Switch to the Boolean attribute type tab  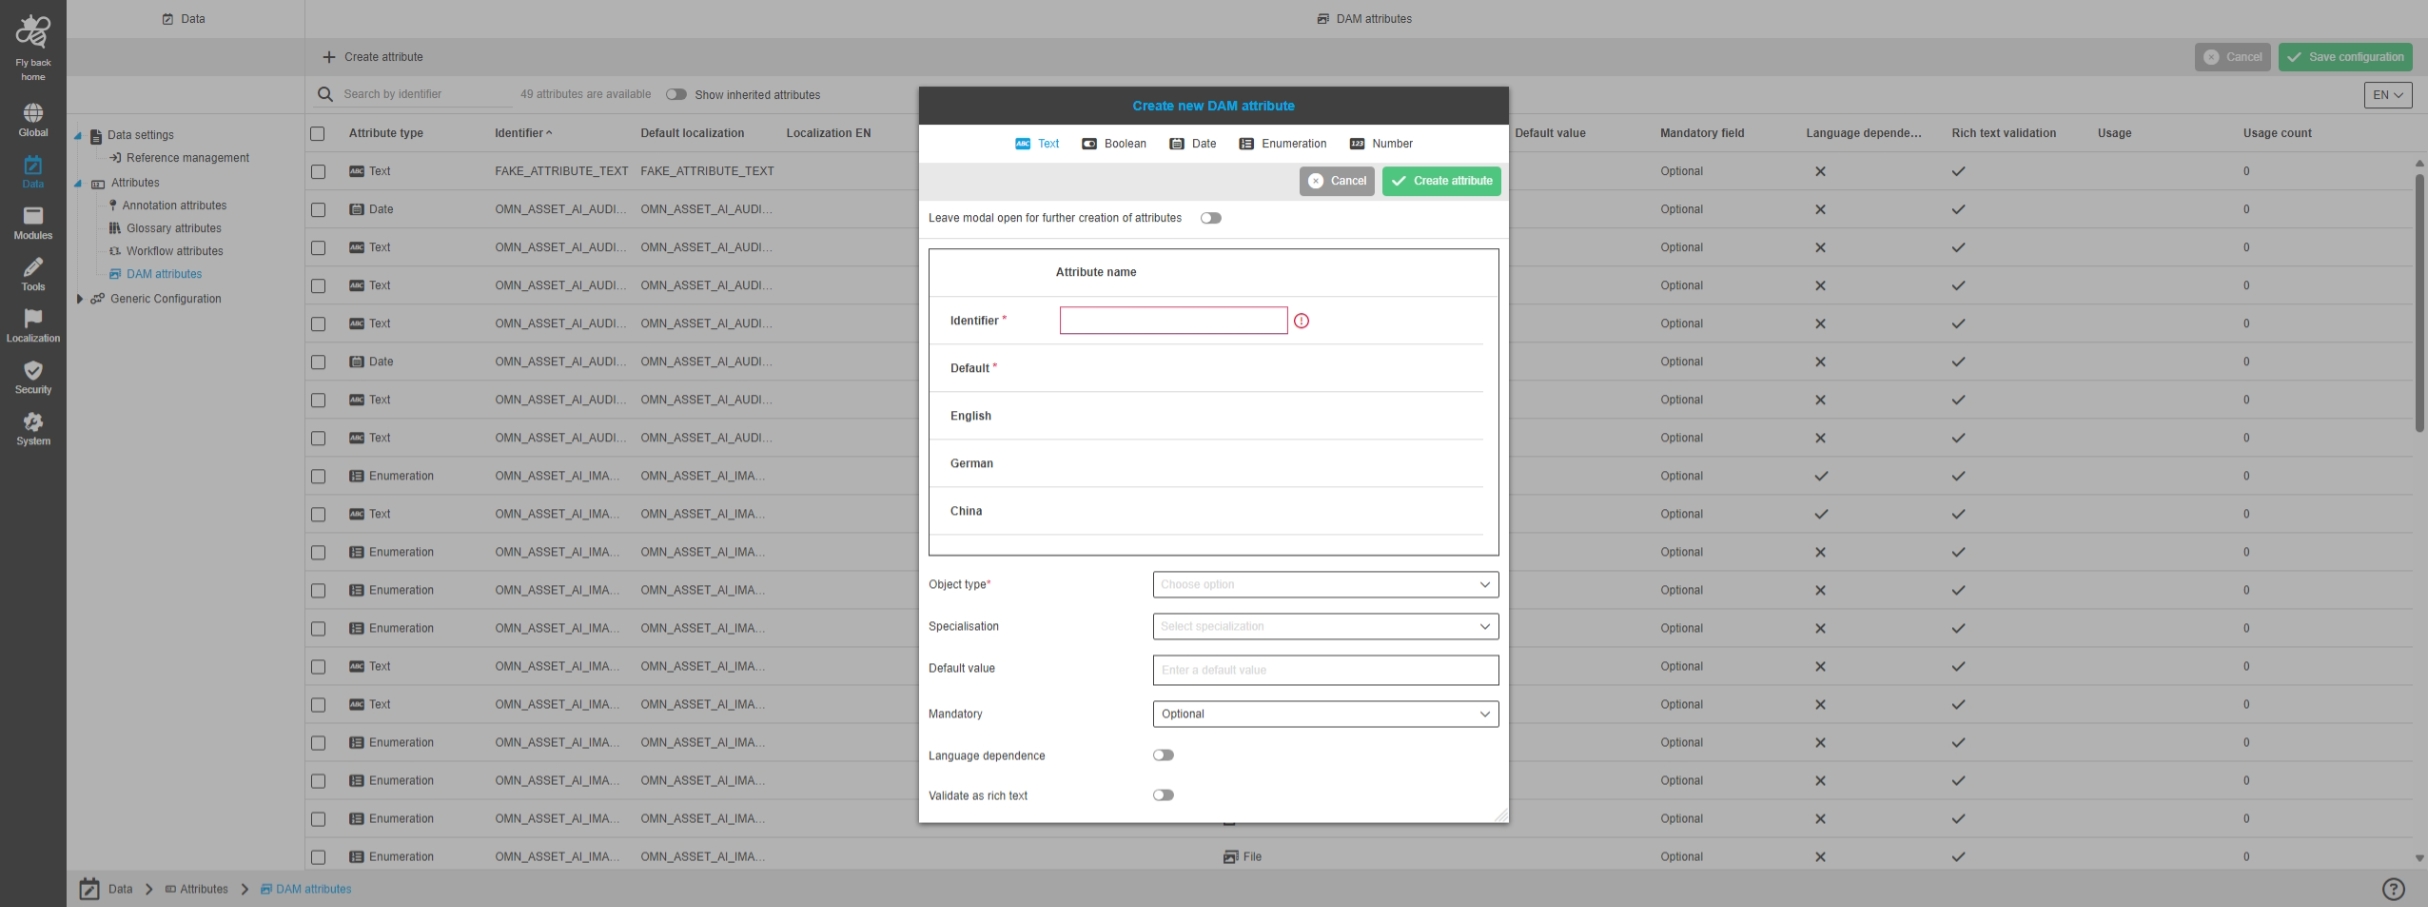[1114, 144]
